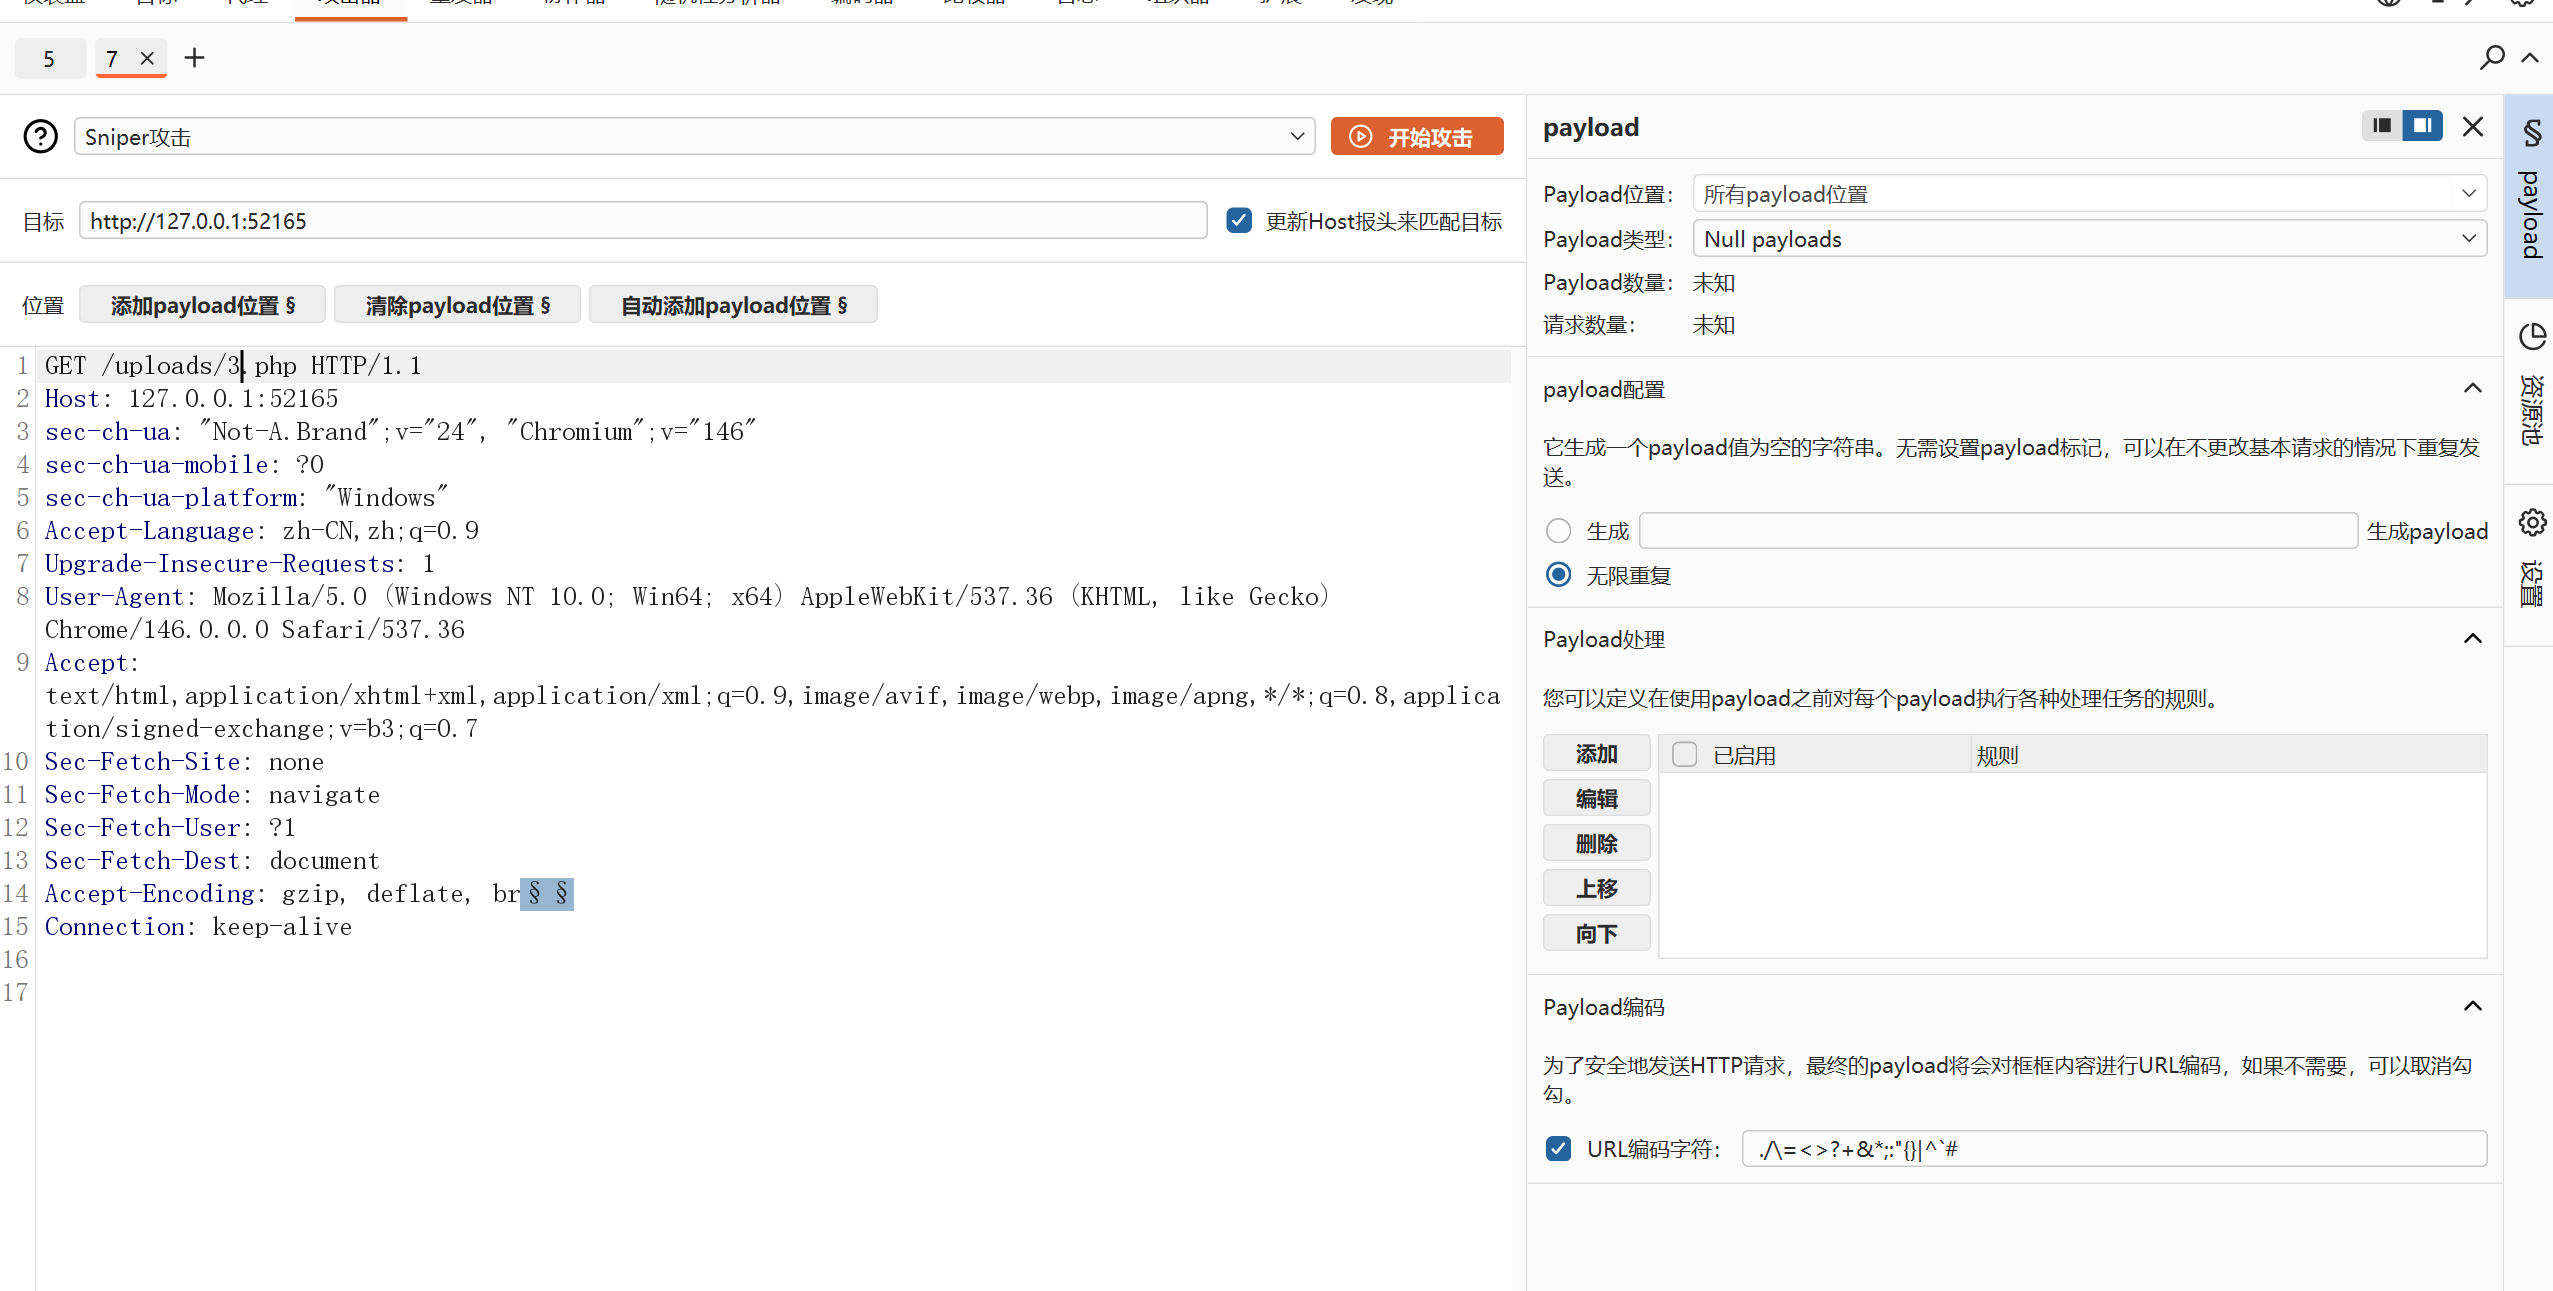Switch to Intruder tab 5
This screenshot has height=1291, width=2553.
(x=49, y=59)
